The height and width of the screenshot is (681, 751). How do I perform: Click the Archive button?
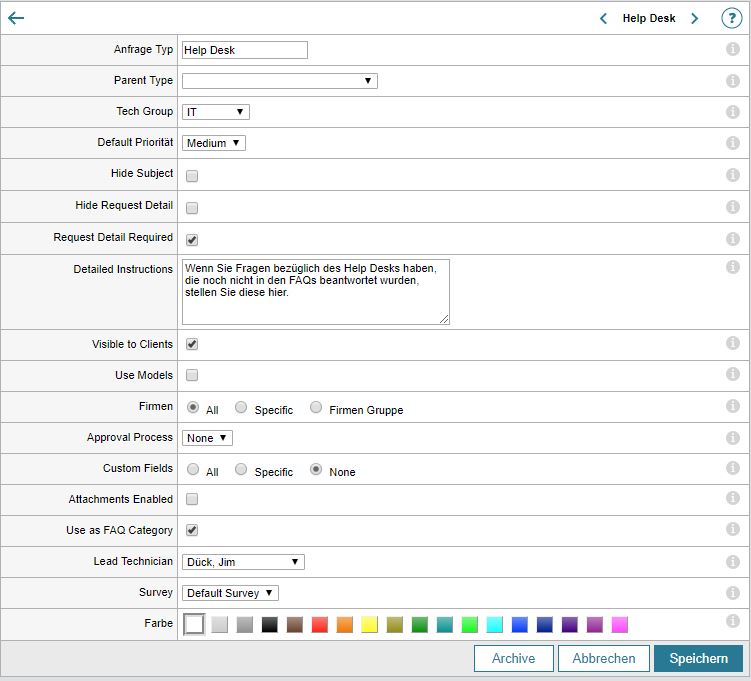click(513, 658)
